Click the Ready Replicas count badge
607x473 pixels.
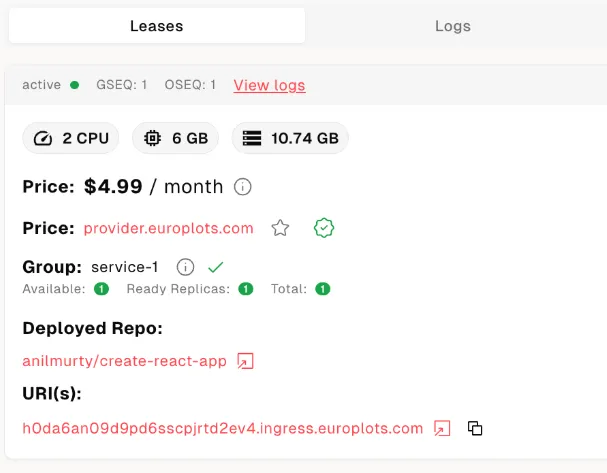(x=245, y=289)
